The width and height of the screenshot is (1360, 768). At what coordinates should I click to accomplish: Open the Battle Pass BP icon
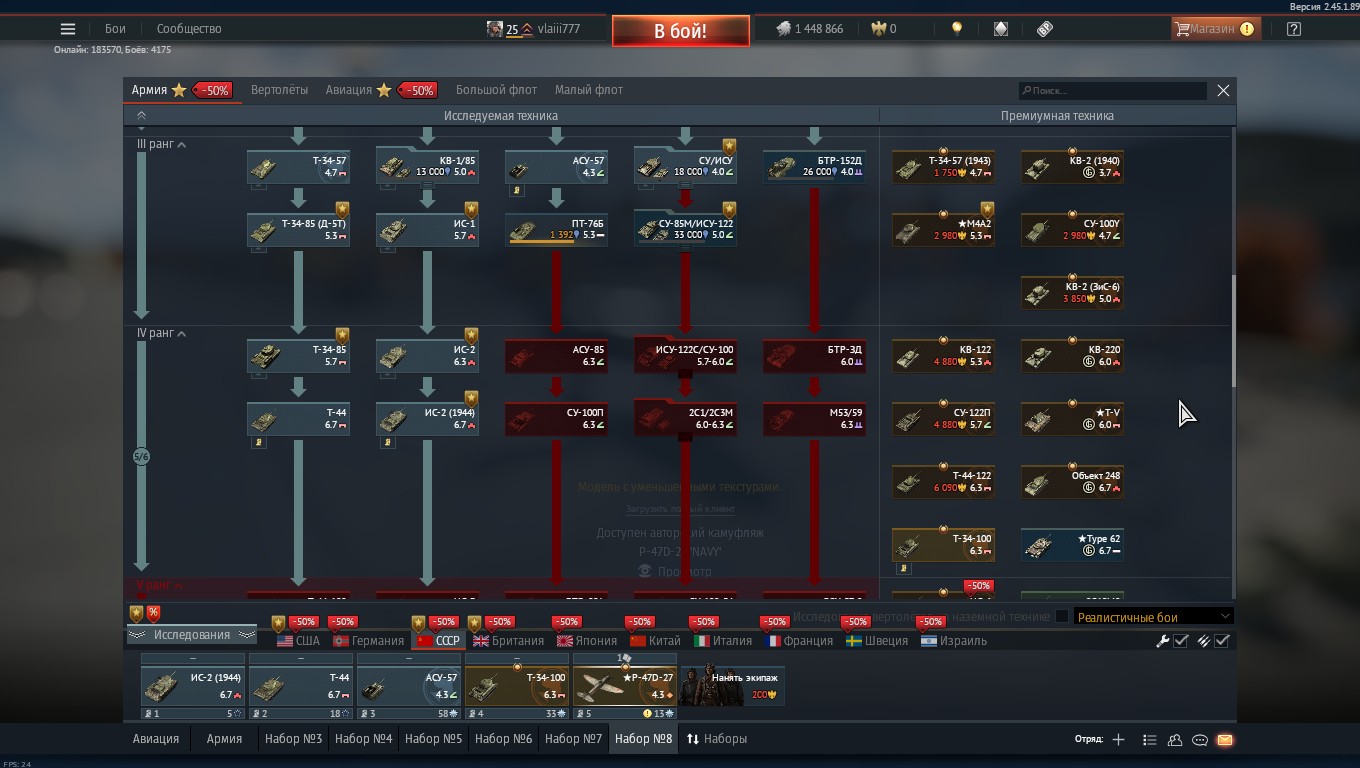click(1045, 29)
